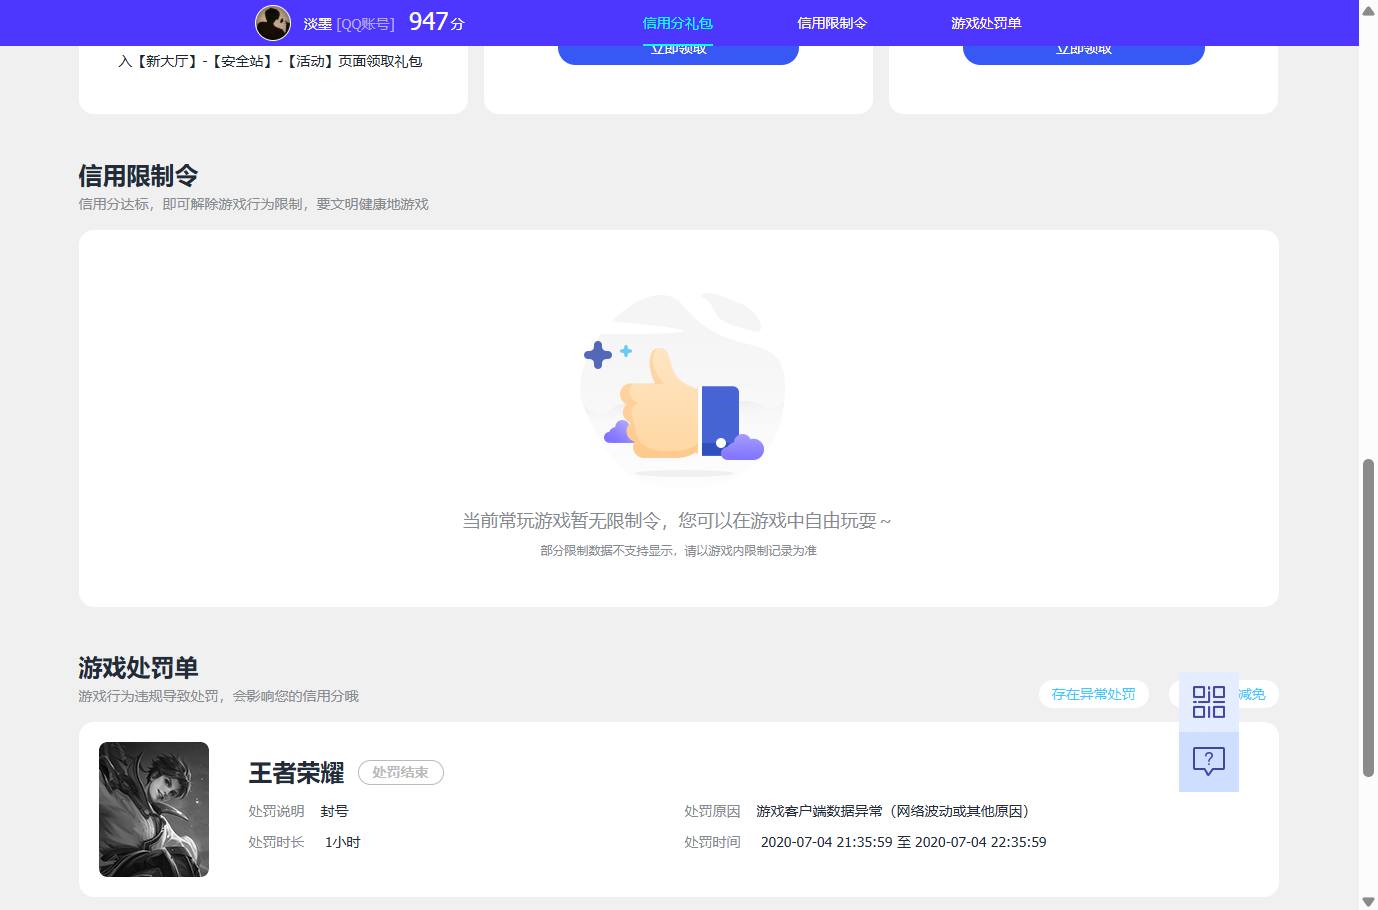Click the scrollbar down arrow

pos(1368,901)
